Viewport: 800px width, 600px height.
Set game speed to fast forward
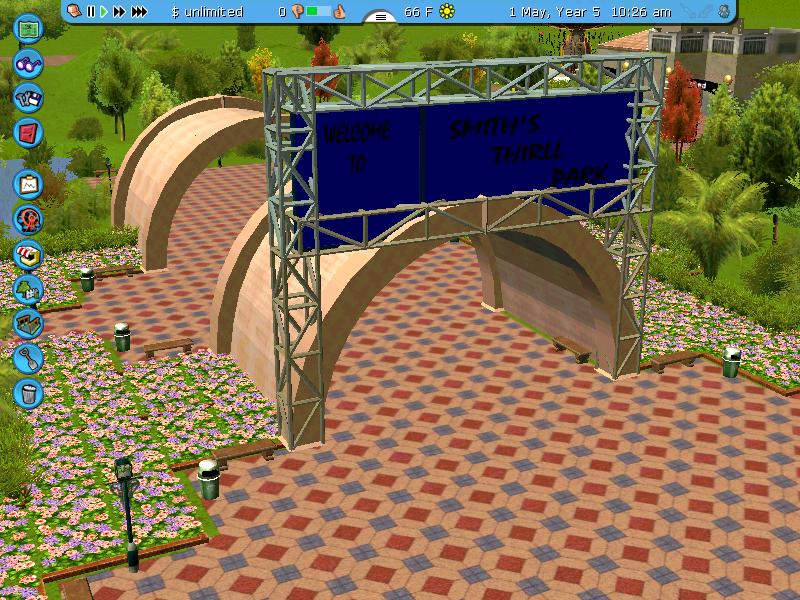click(119, 11)
